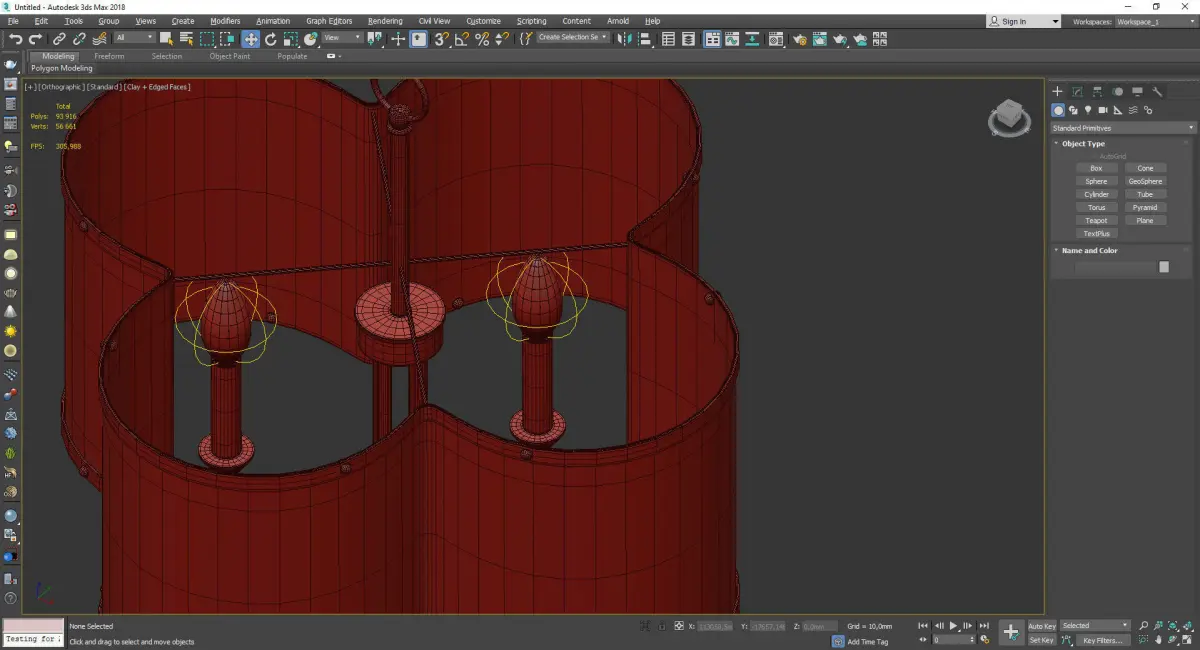The width and height of the screenshot is (1200, 650).
Task: Select the Move transform tool
Action: click(x=250, y=39)
